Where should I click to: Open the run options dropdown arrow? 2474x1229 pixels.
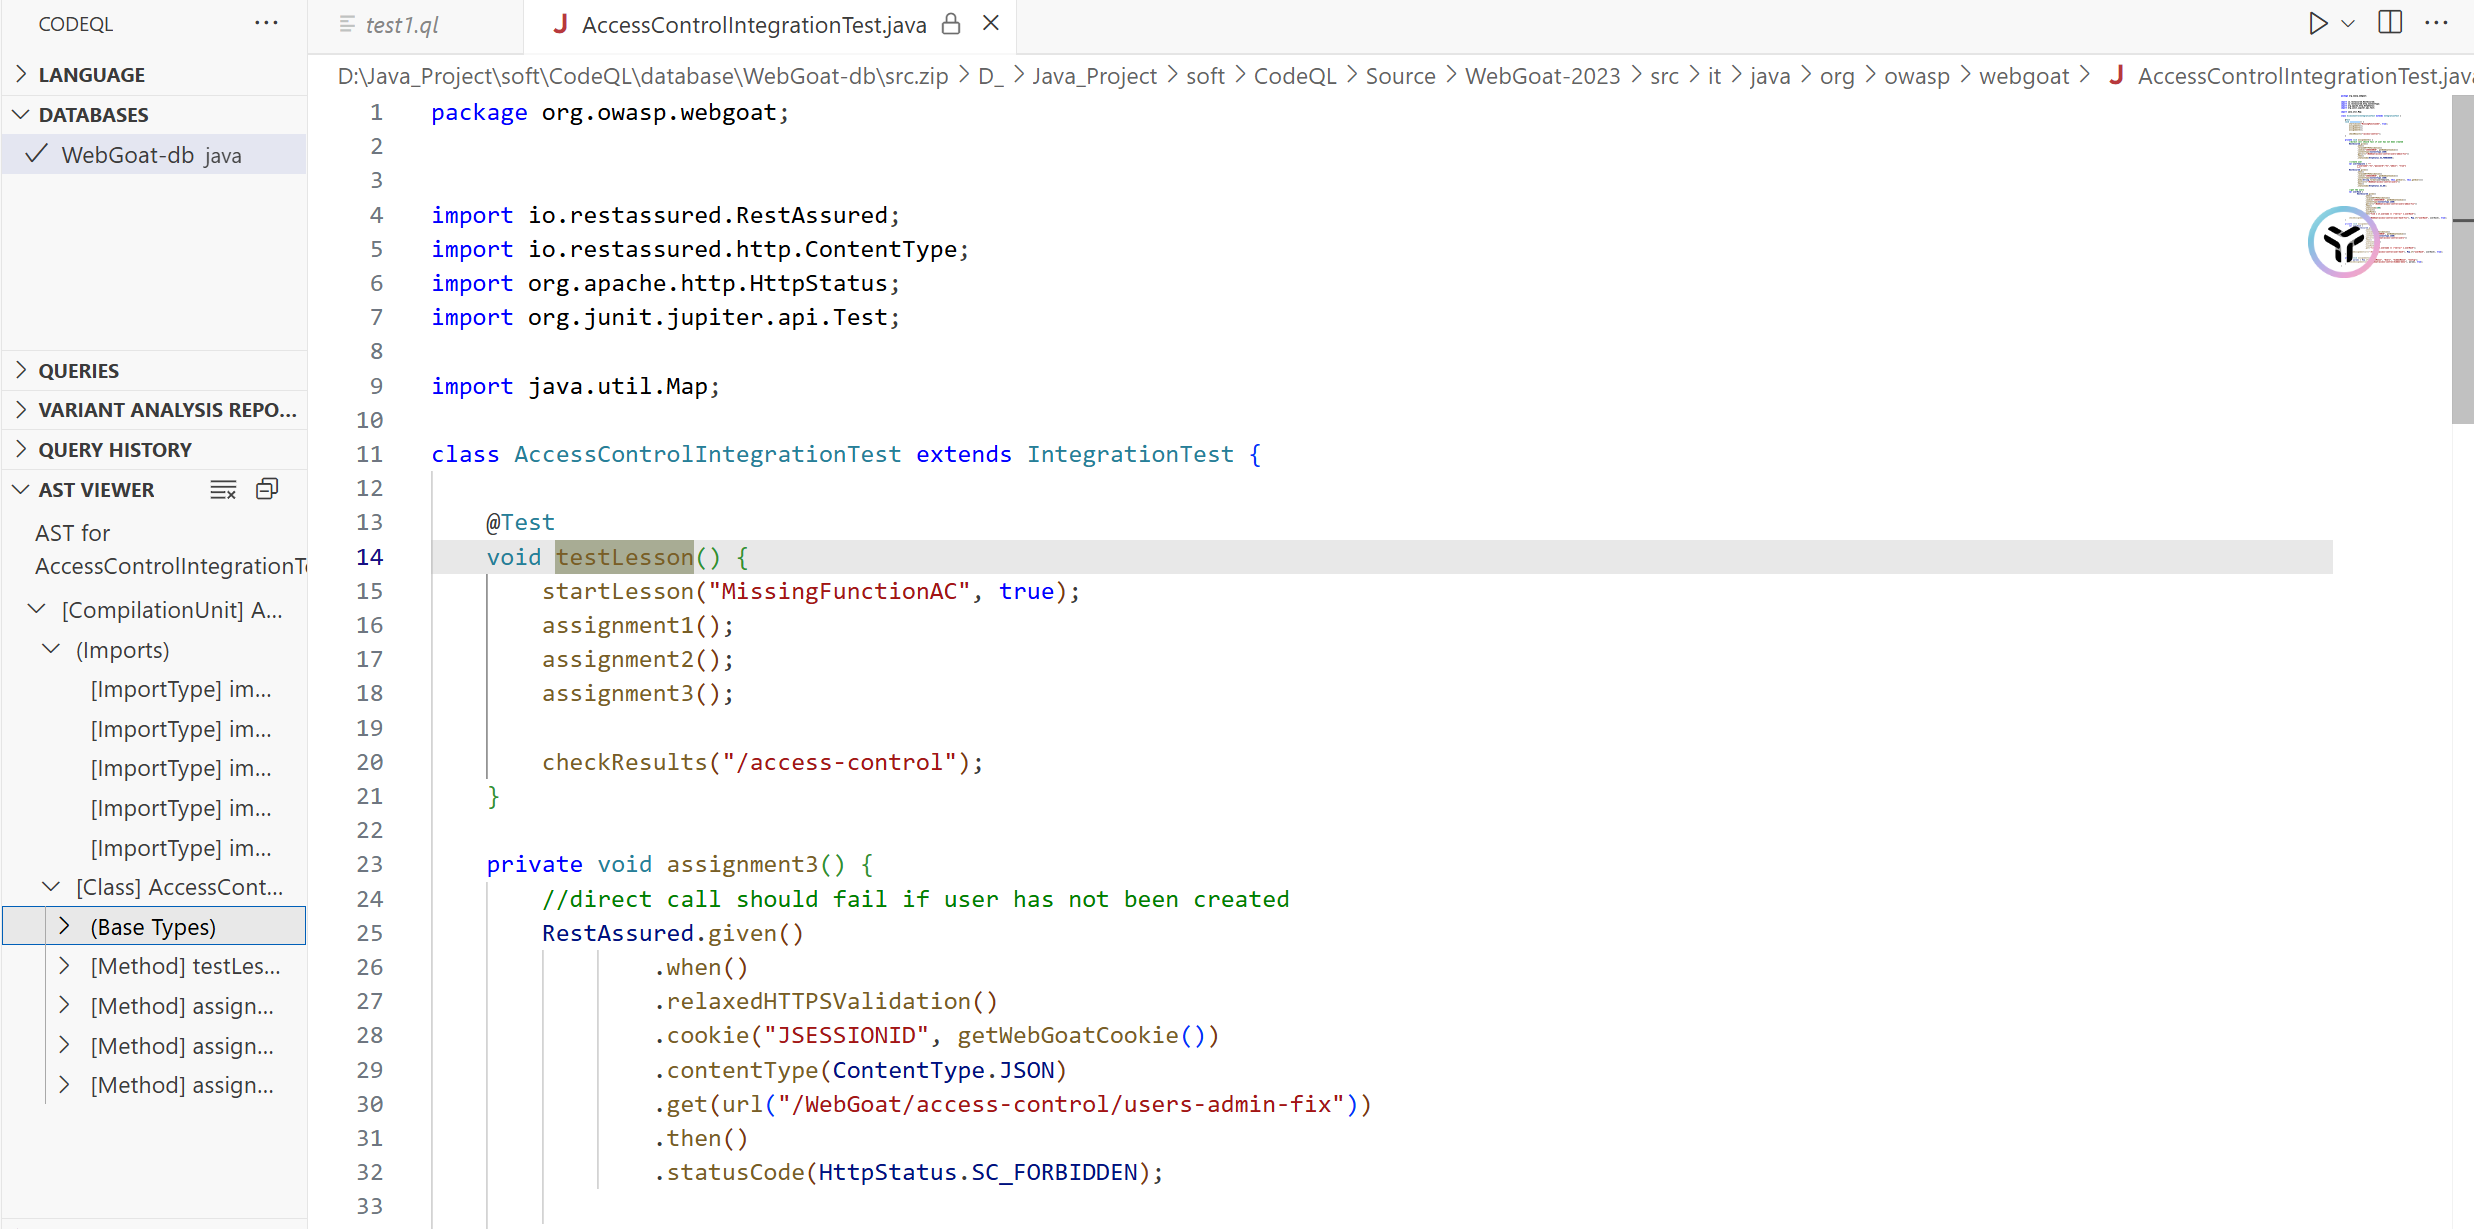pos(2349,23)
